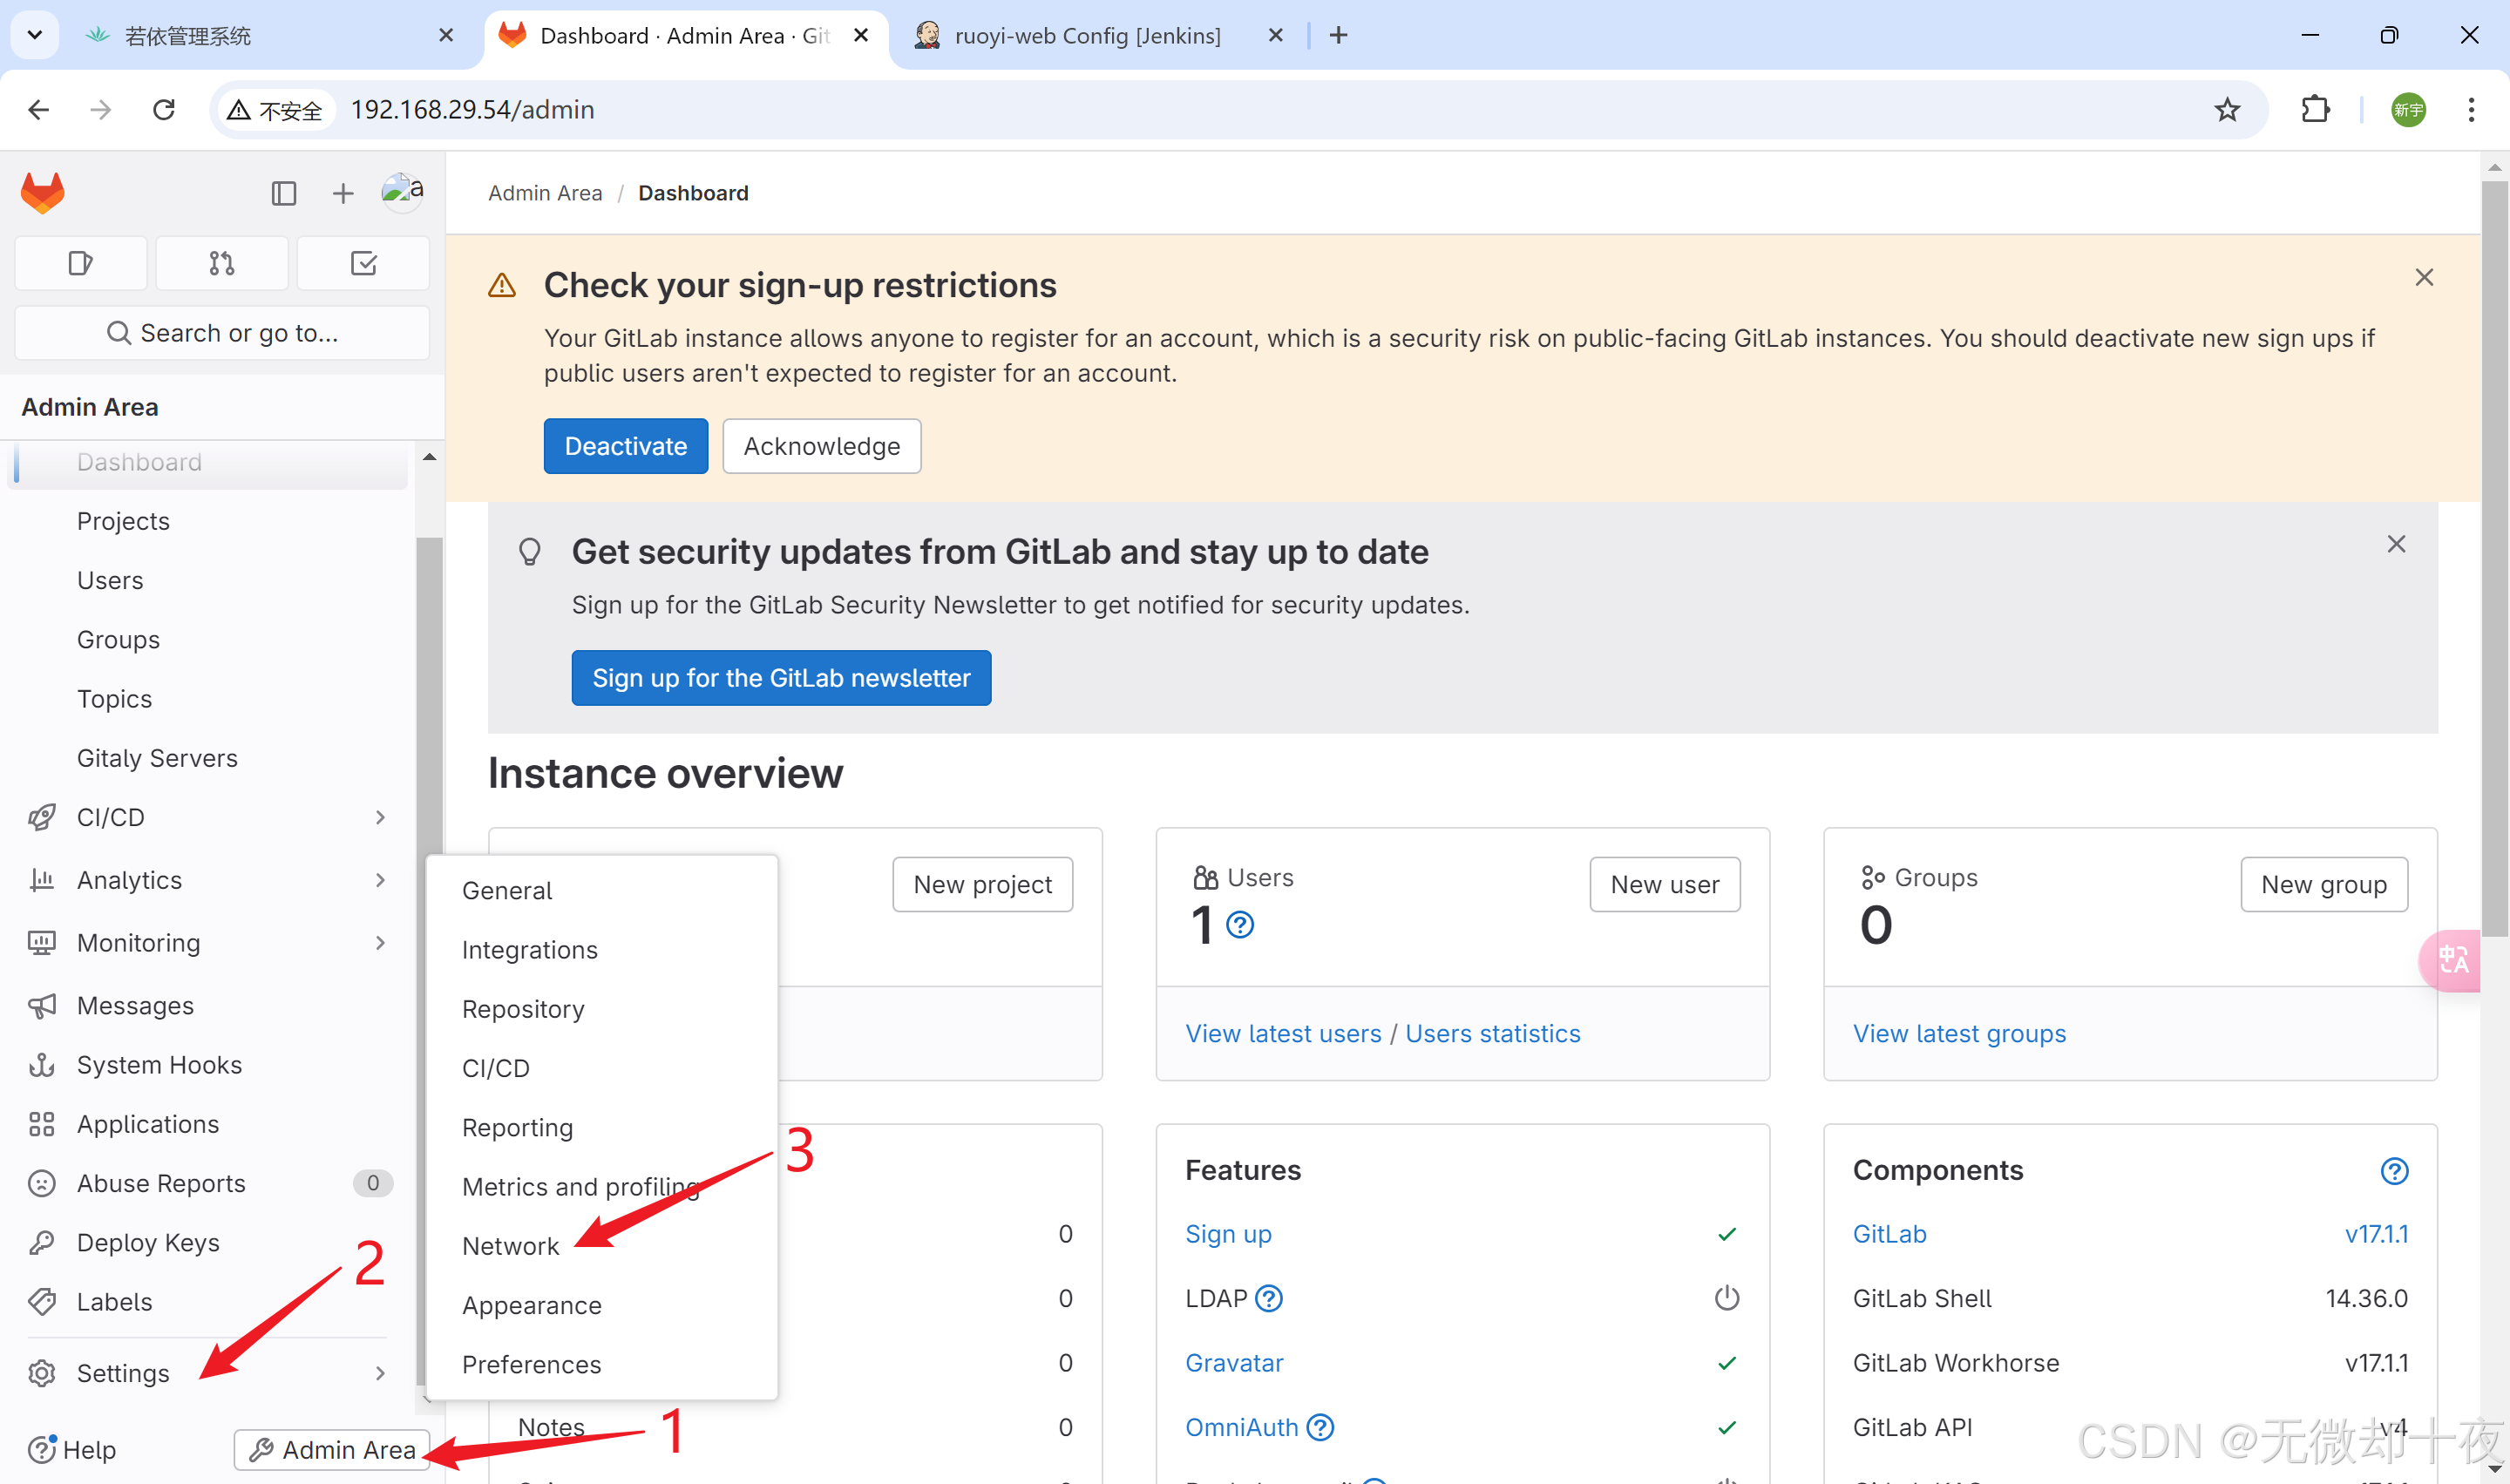Click the plus create new icon

coord(343,193)
